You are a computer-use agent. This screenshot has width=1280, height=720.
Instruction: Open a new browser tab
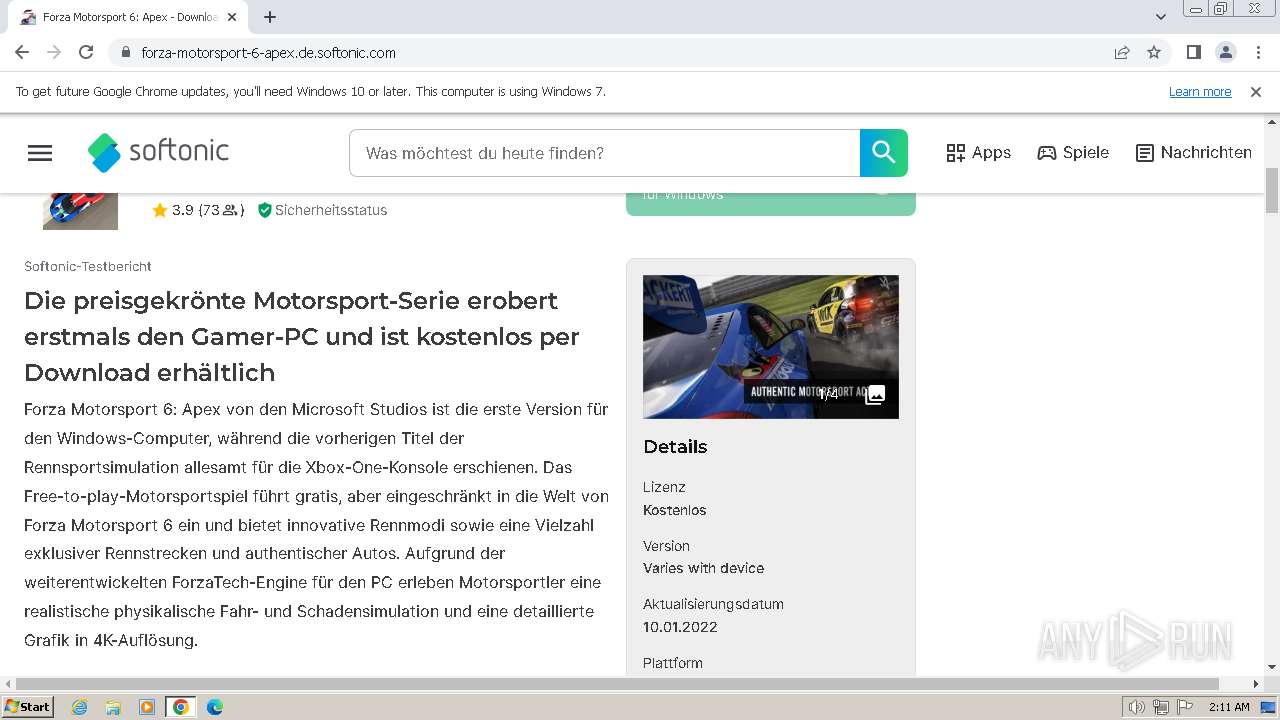coord(270,17)
